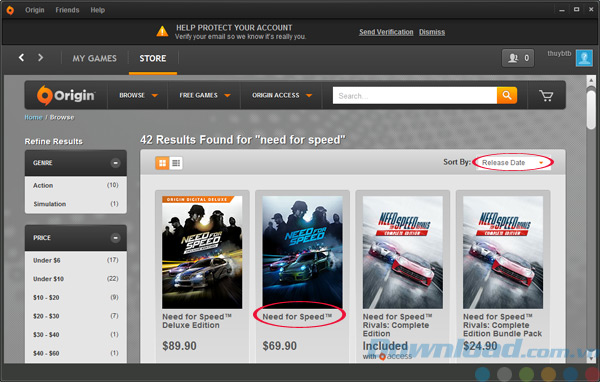
Task: Switch to the My Games tab
Action: click(x=95, y=58)
